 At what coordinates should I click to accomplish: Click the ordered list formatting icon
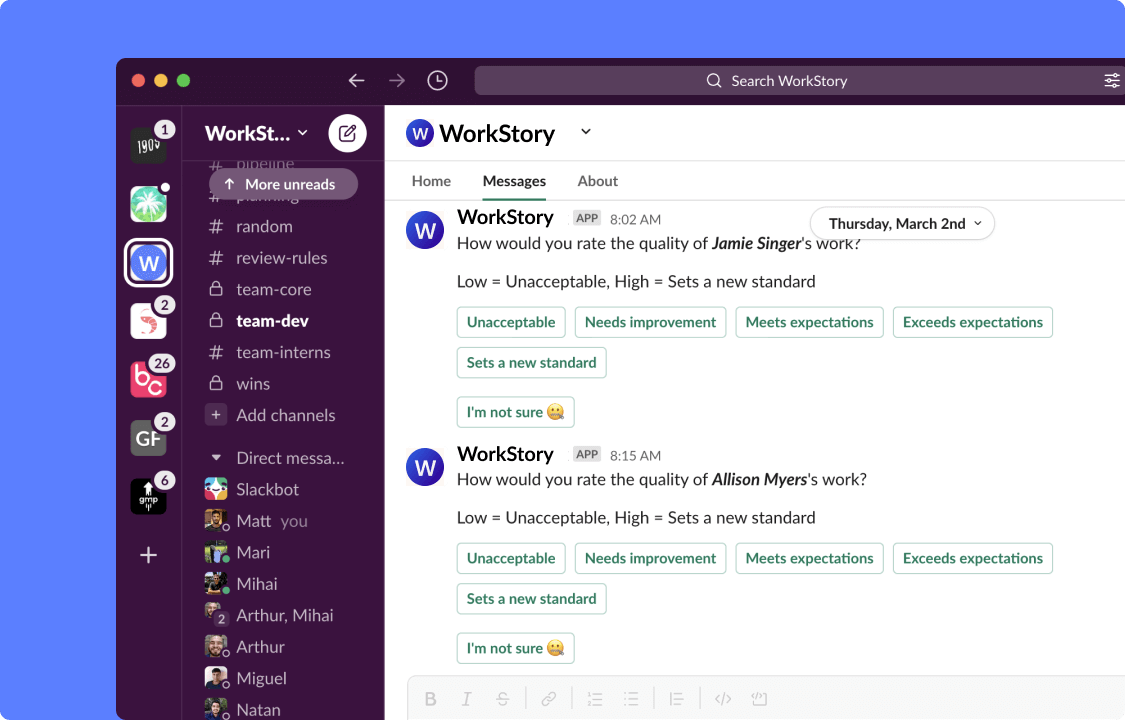click(x=595, y=698)
